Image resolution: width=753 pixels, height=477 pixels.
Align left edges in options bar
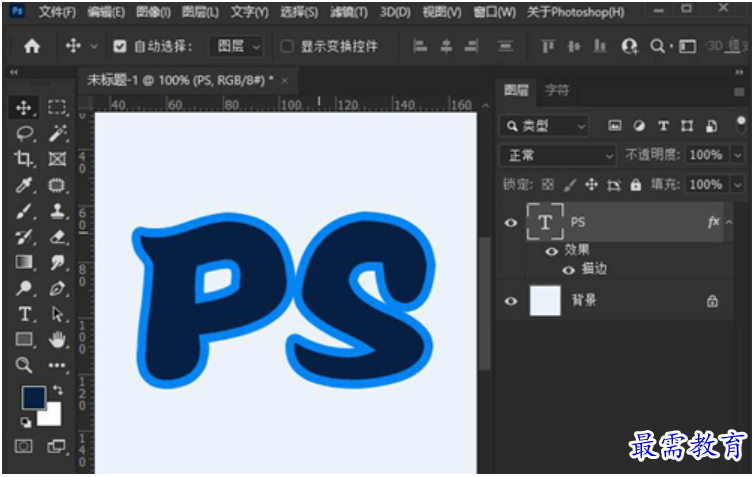(420, 46)
